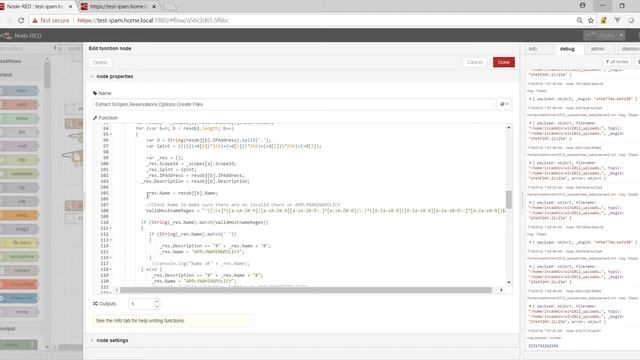
Task: Click the funnel-shaped extension icon
Action: (x=617, y=20)
